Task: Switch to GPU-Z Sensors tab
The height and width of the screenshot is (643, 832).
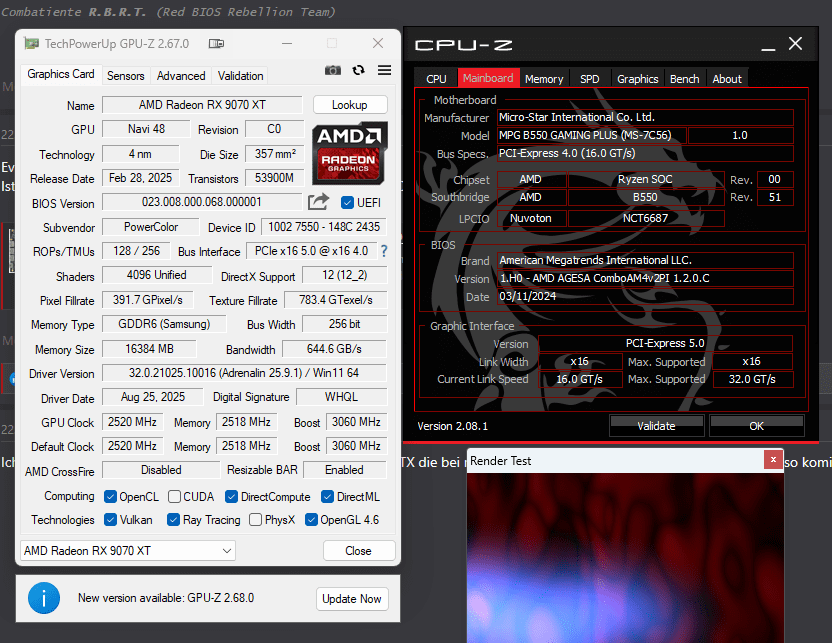Action: pyautogui.click(x=125, y=76)
